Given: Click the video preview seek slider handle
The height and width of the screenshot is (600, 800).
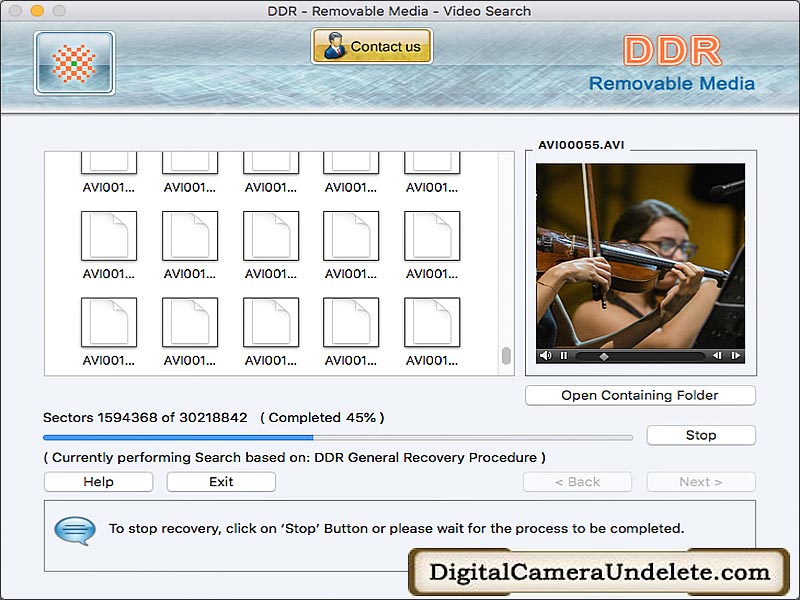Looking at the screenshot, I should 603,355.
